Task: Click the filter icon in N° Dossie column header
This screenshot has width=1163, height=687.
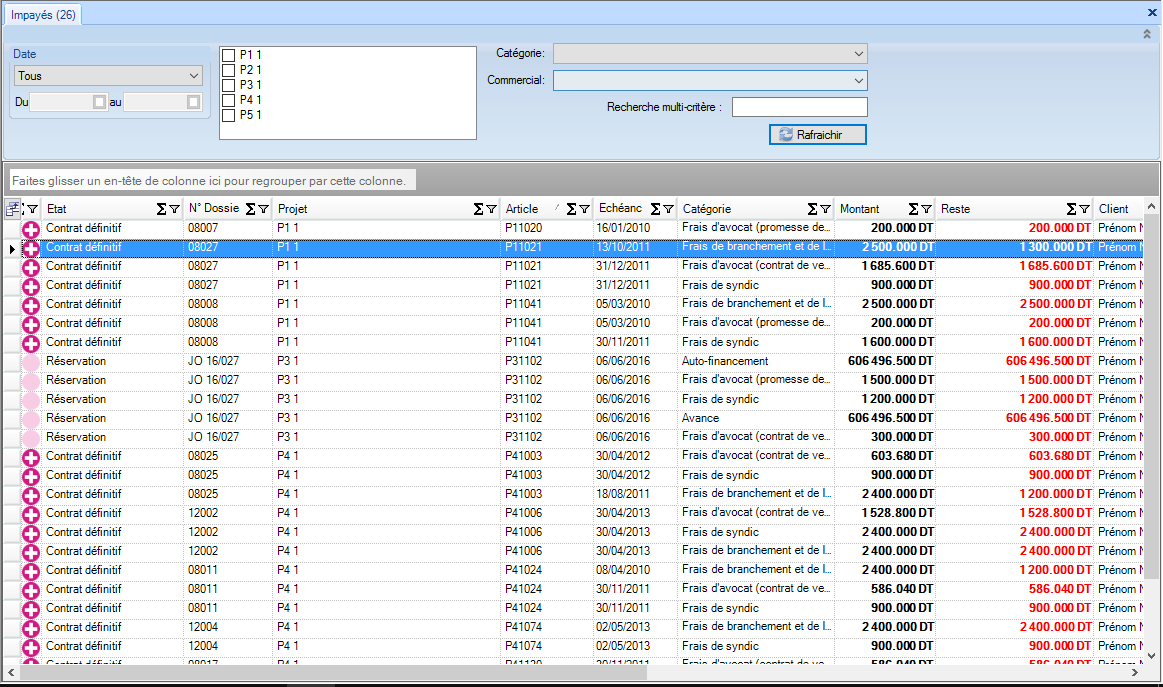Action: click(264, 209)
